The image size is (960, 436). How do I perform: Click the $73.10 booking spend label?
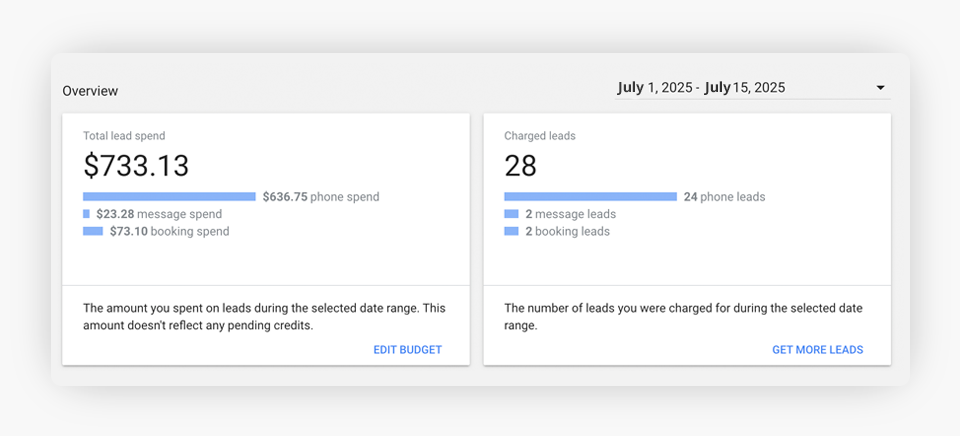point(169,231)
